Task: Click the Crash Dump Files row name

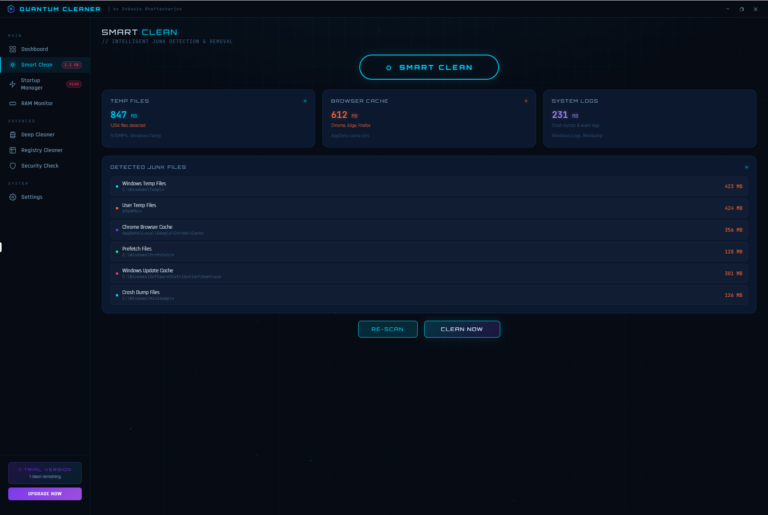Action: tap(141, 292)
